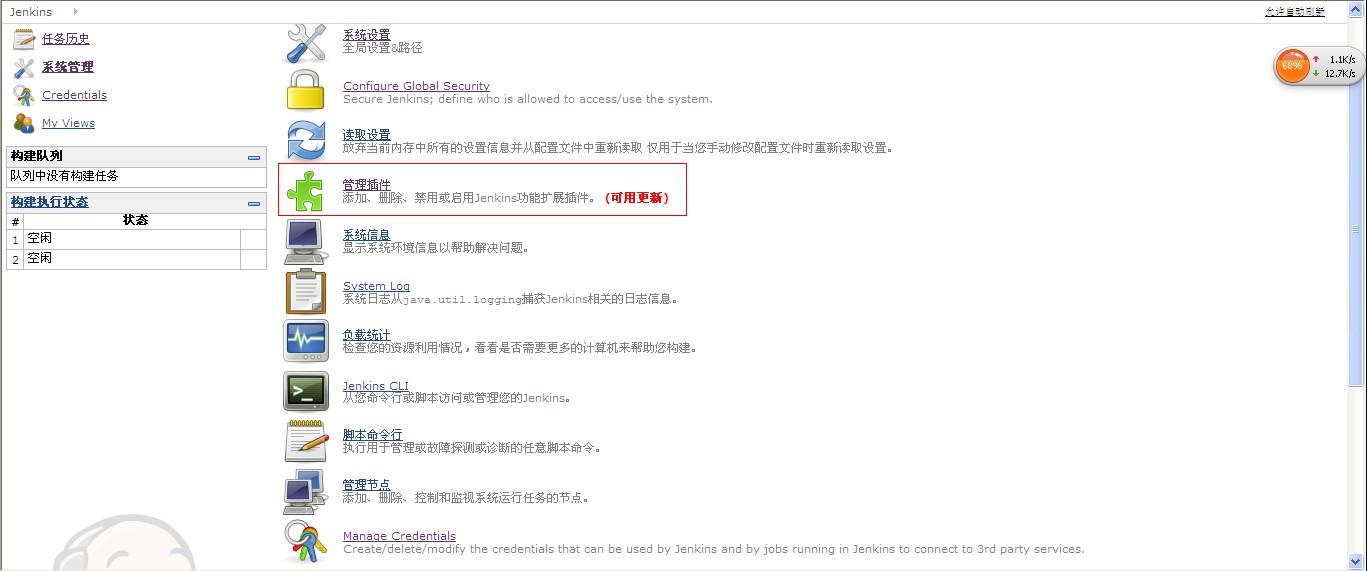Open the 负载统计 link
Image resolution: width=1367 pixels, height=571 pixels.
(367, 335)
